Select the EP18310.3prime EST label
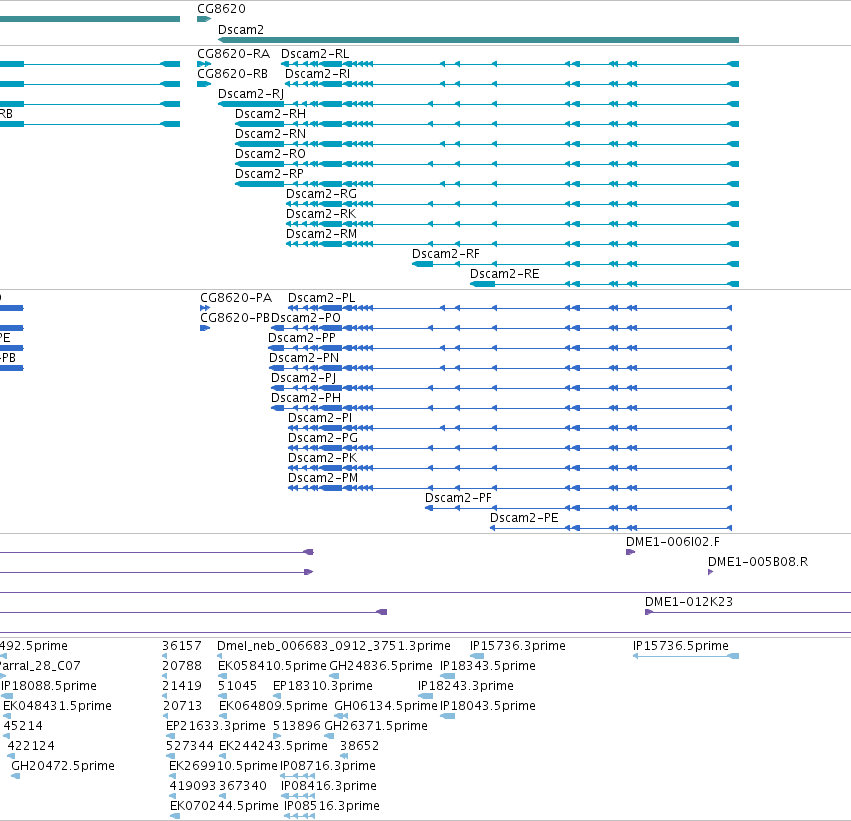The image size is (851, 821). [x=322, y=686]
